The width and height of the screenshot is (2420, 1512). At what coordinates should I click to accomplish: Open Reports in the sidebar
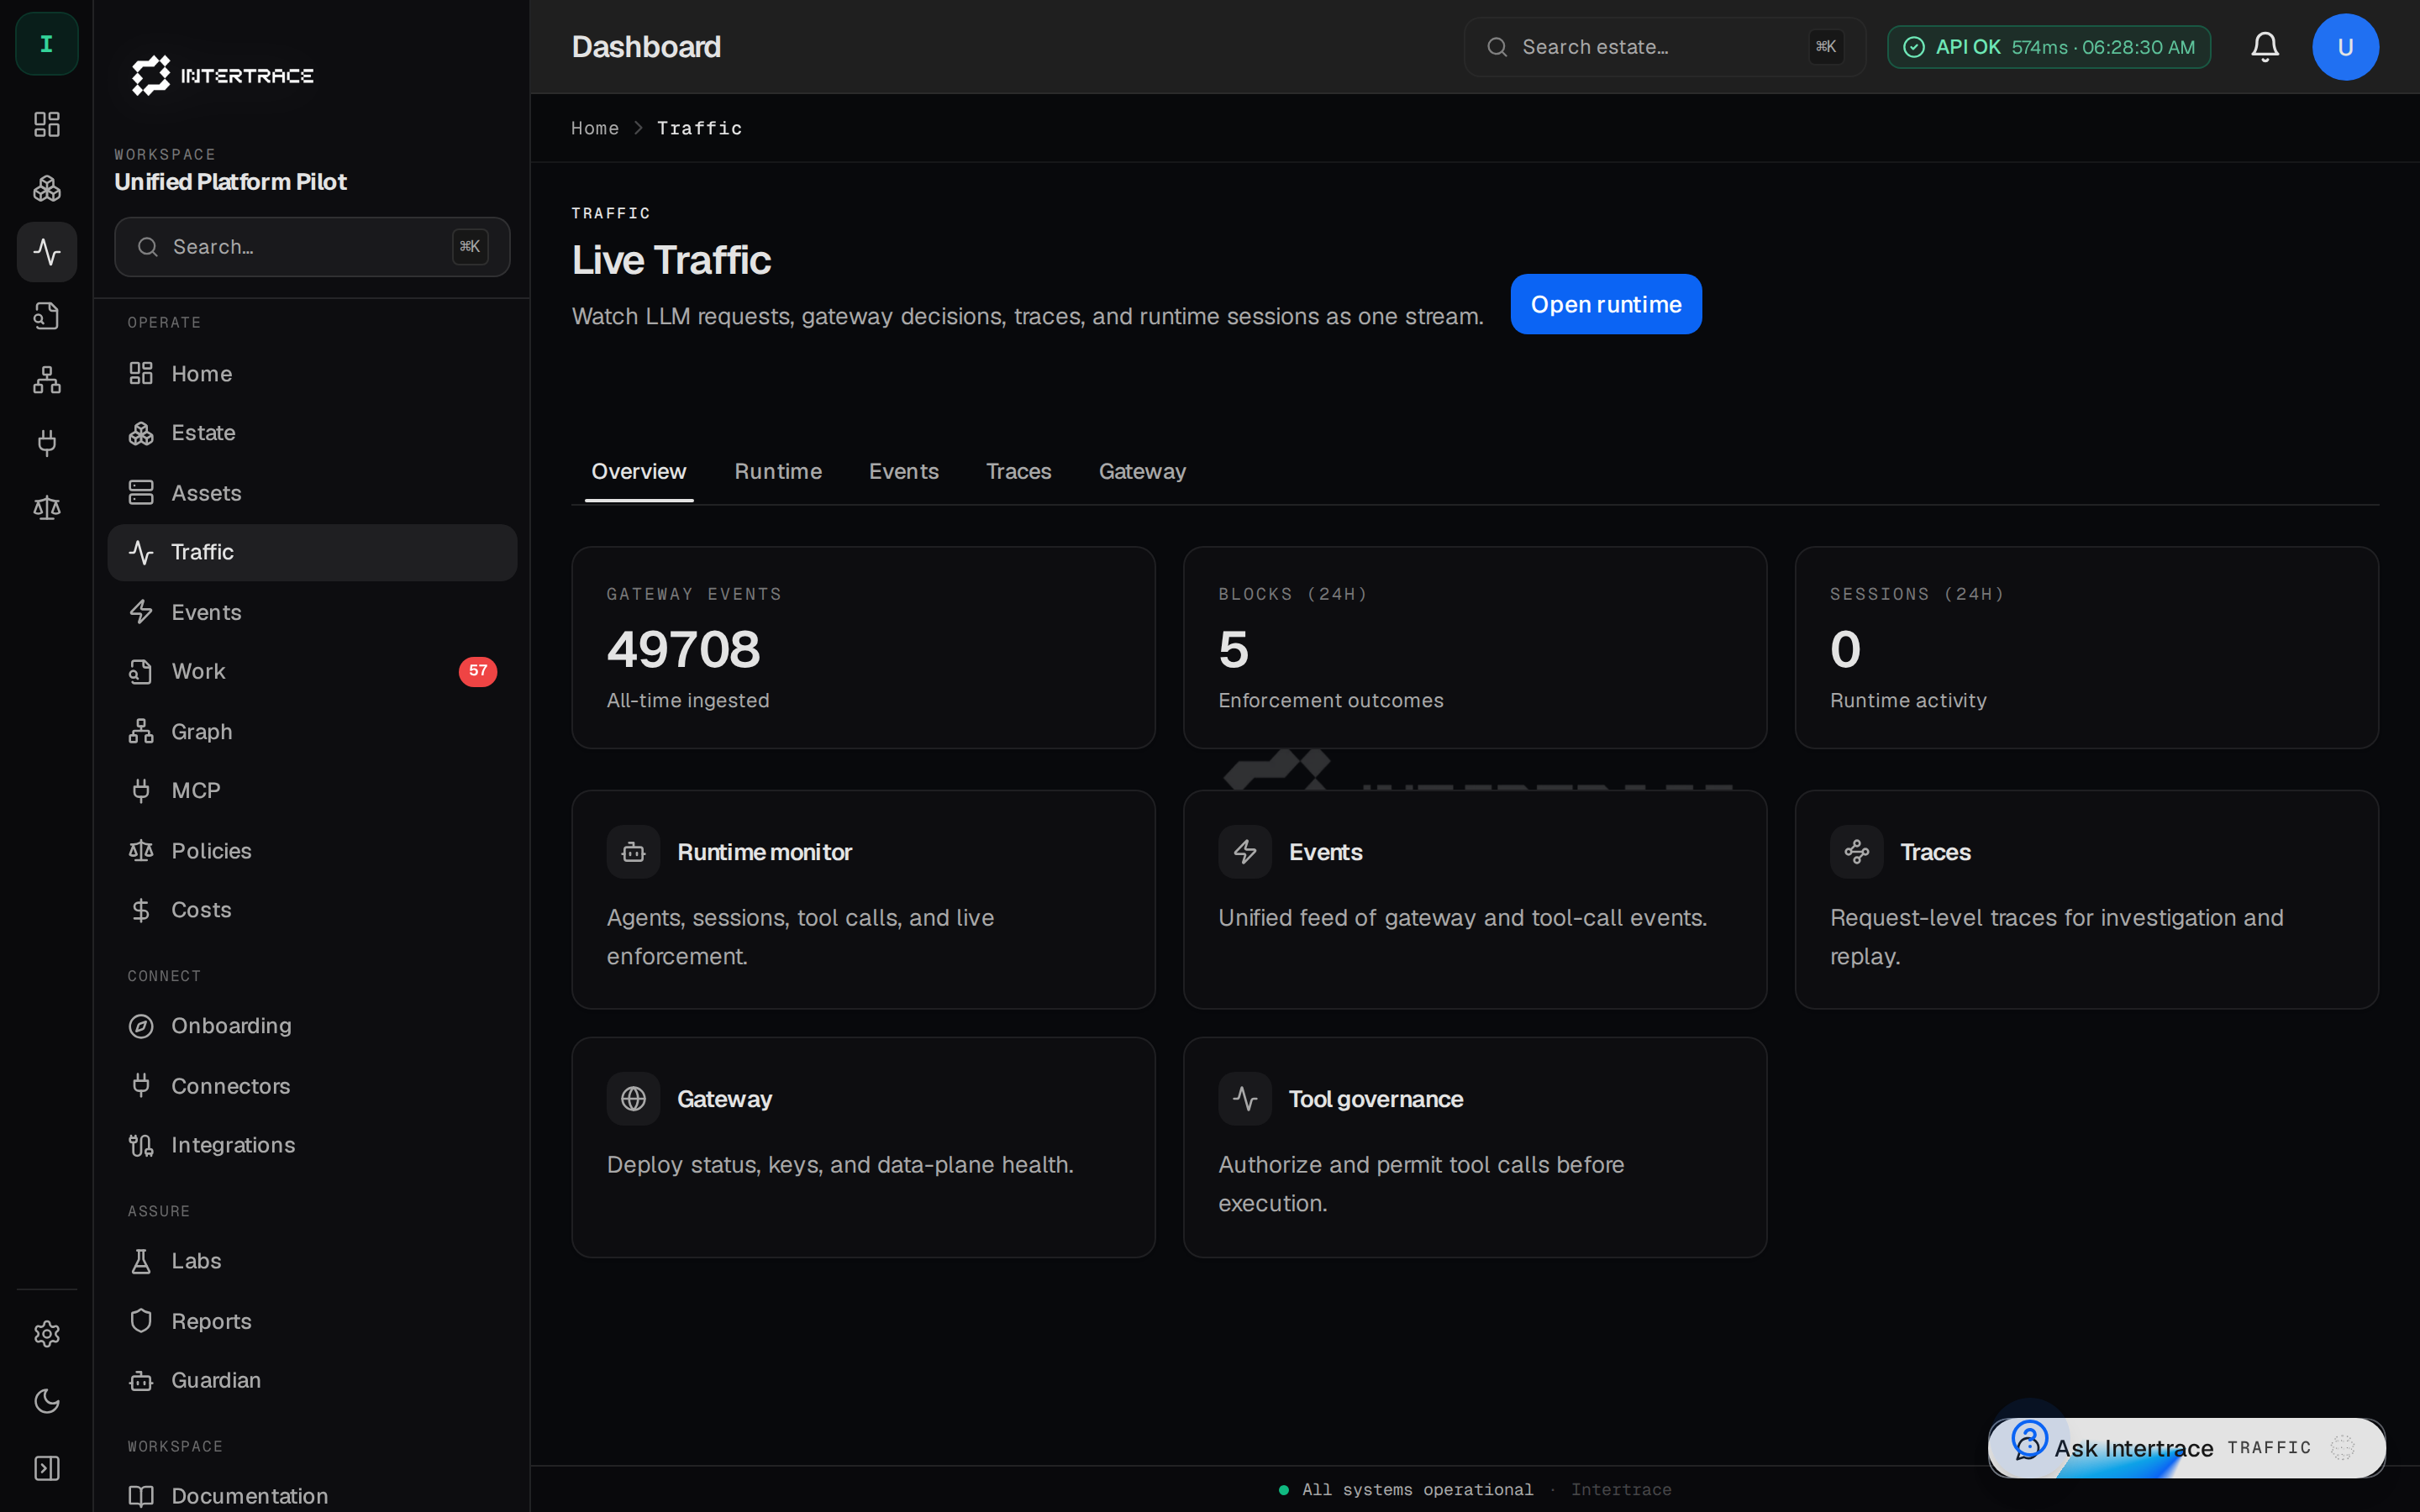(312, 1320)
